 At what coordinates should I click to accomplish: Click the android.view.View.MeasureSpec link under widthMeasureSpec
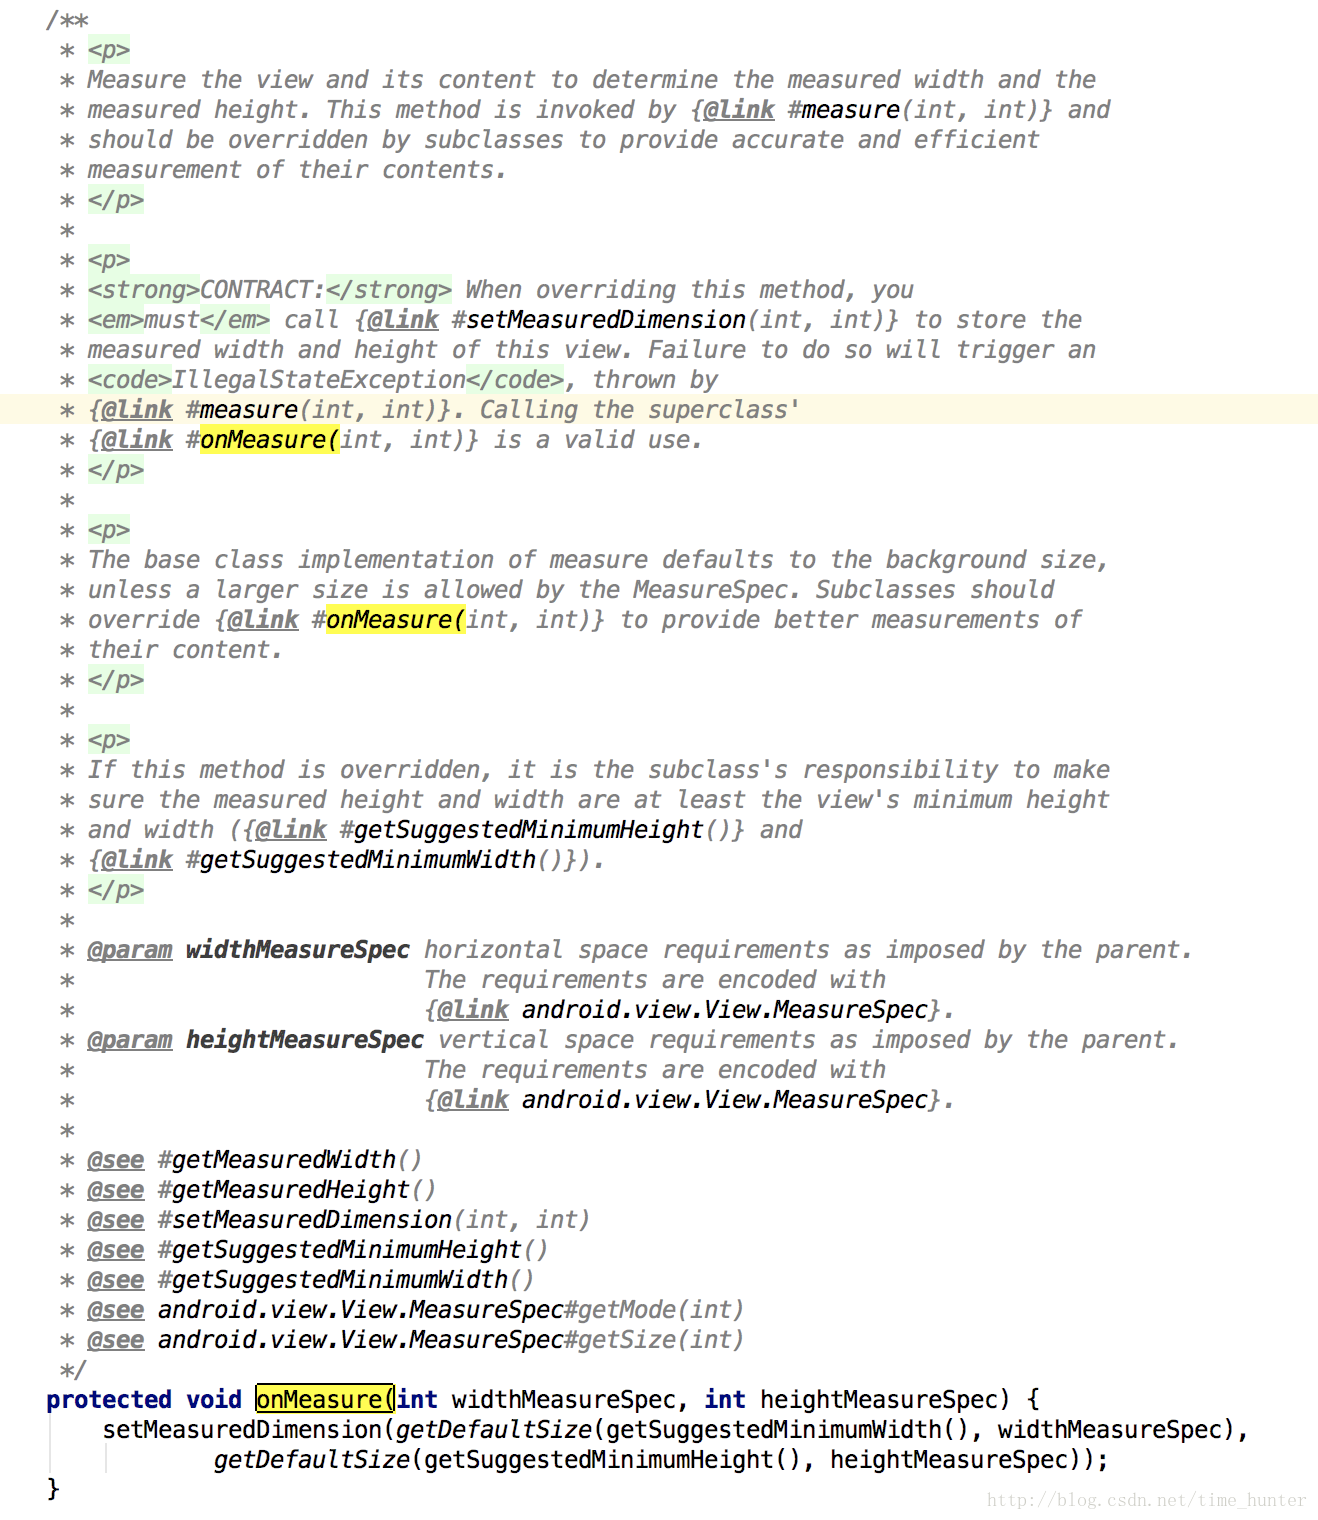725,1010
